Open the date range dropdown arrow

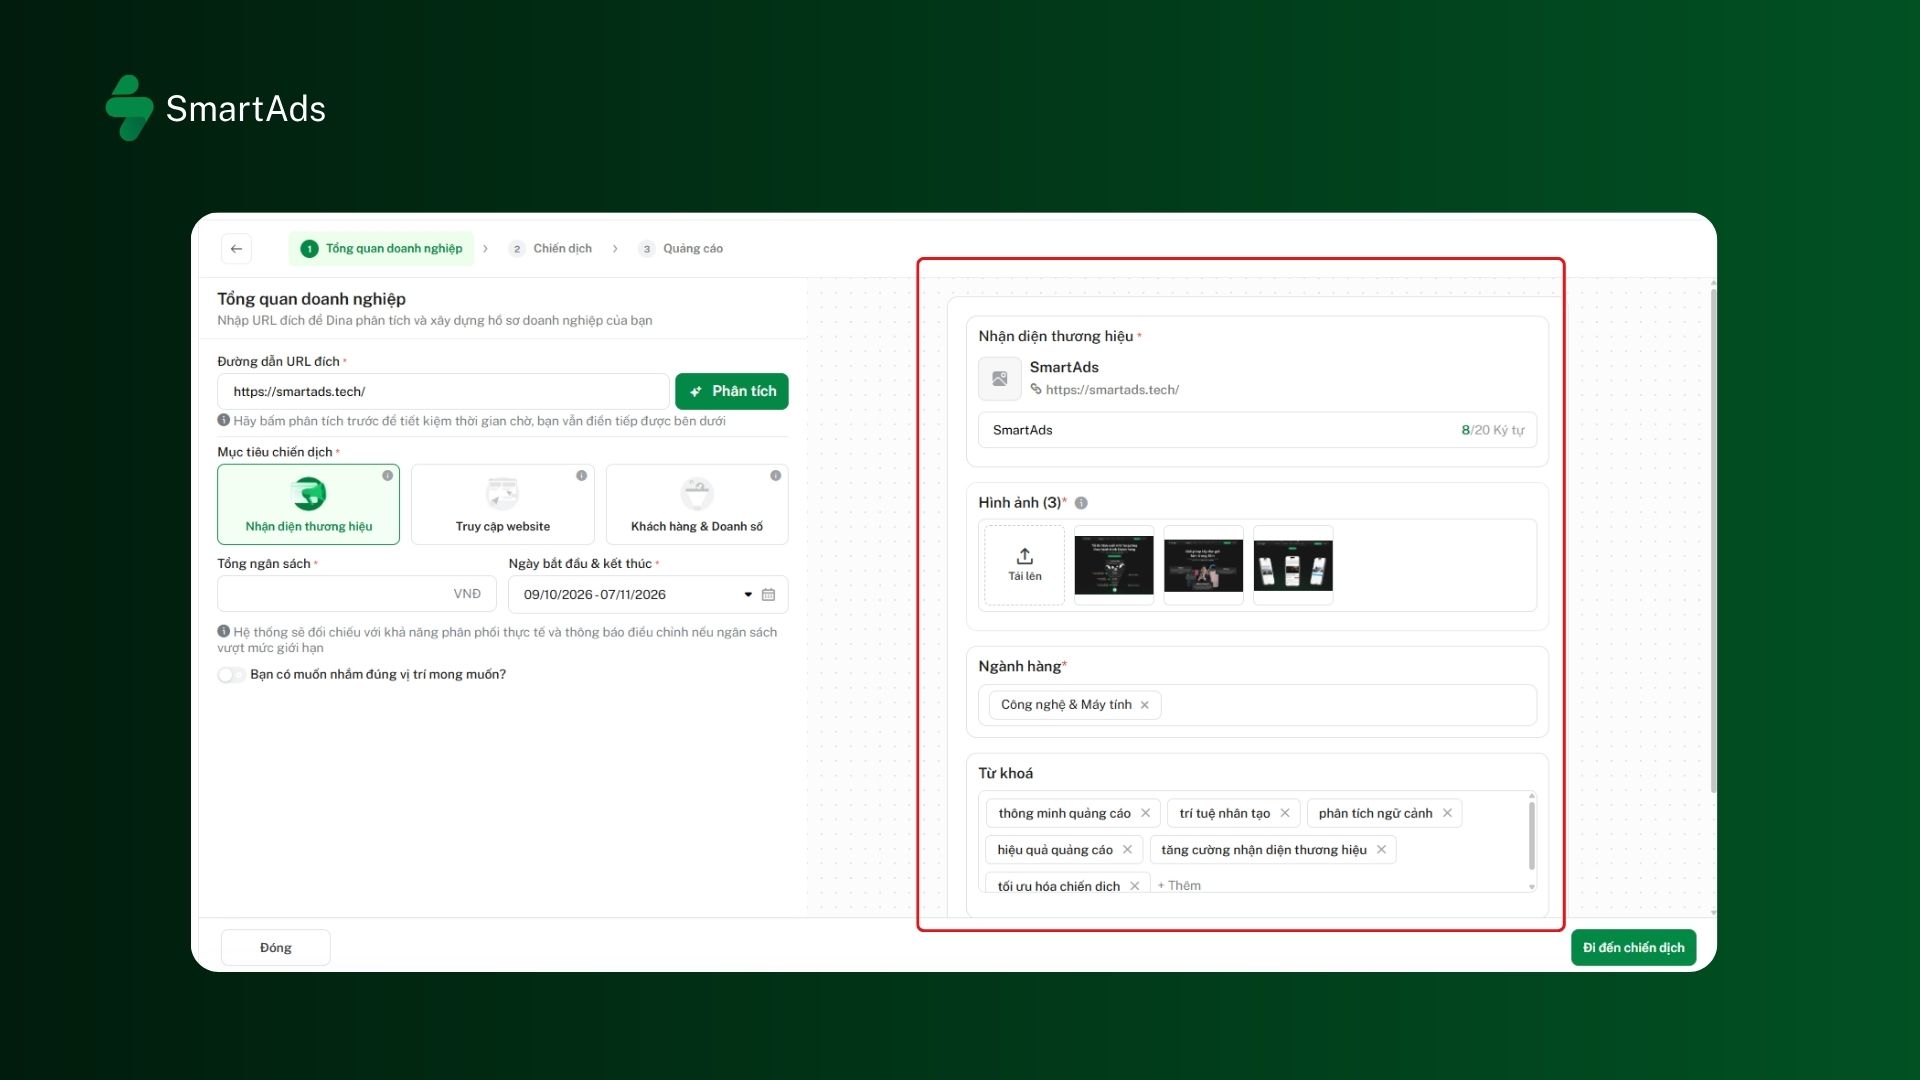point(748,595)
